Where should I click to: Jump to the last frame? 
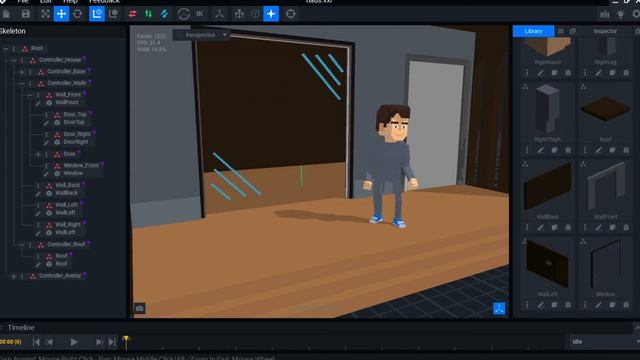(x=112, y=342)
